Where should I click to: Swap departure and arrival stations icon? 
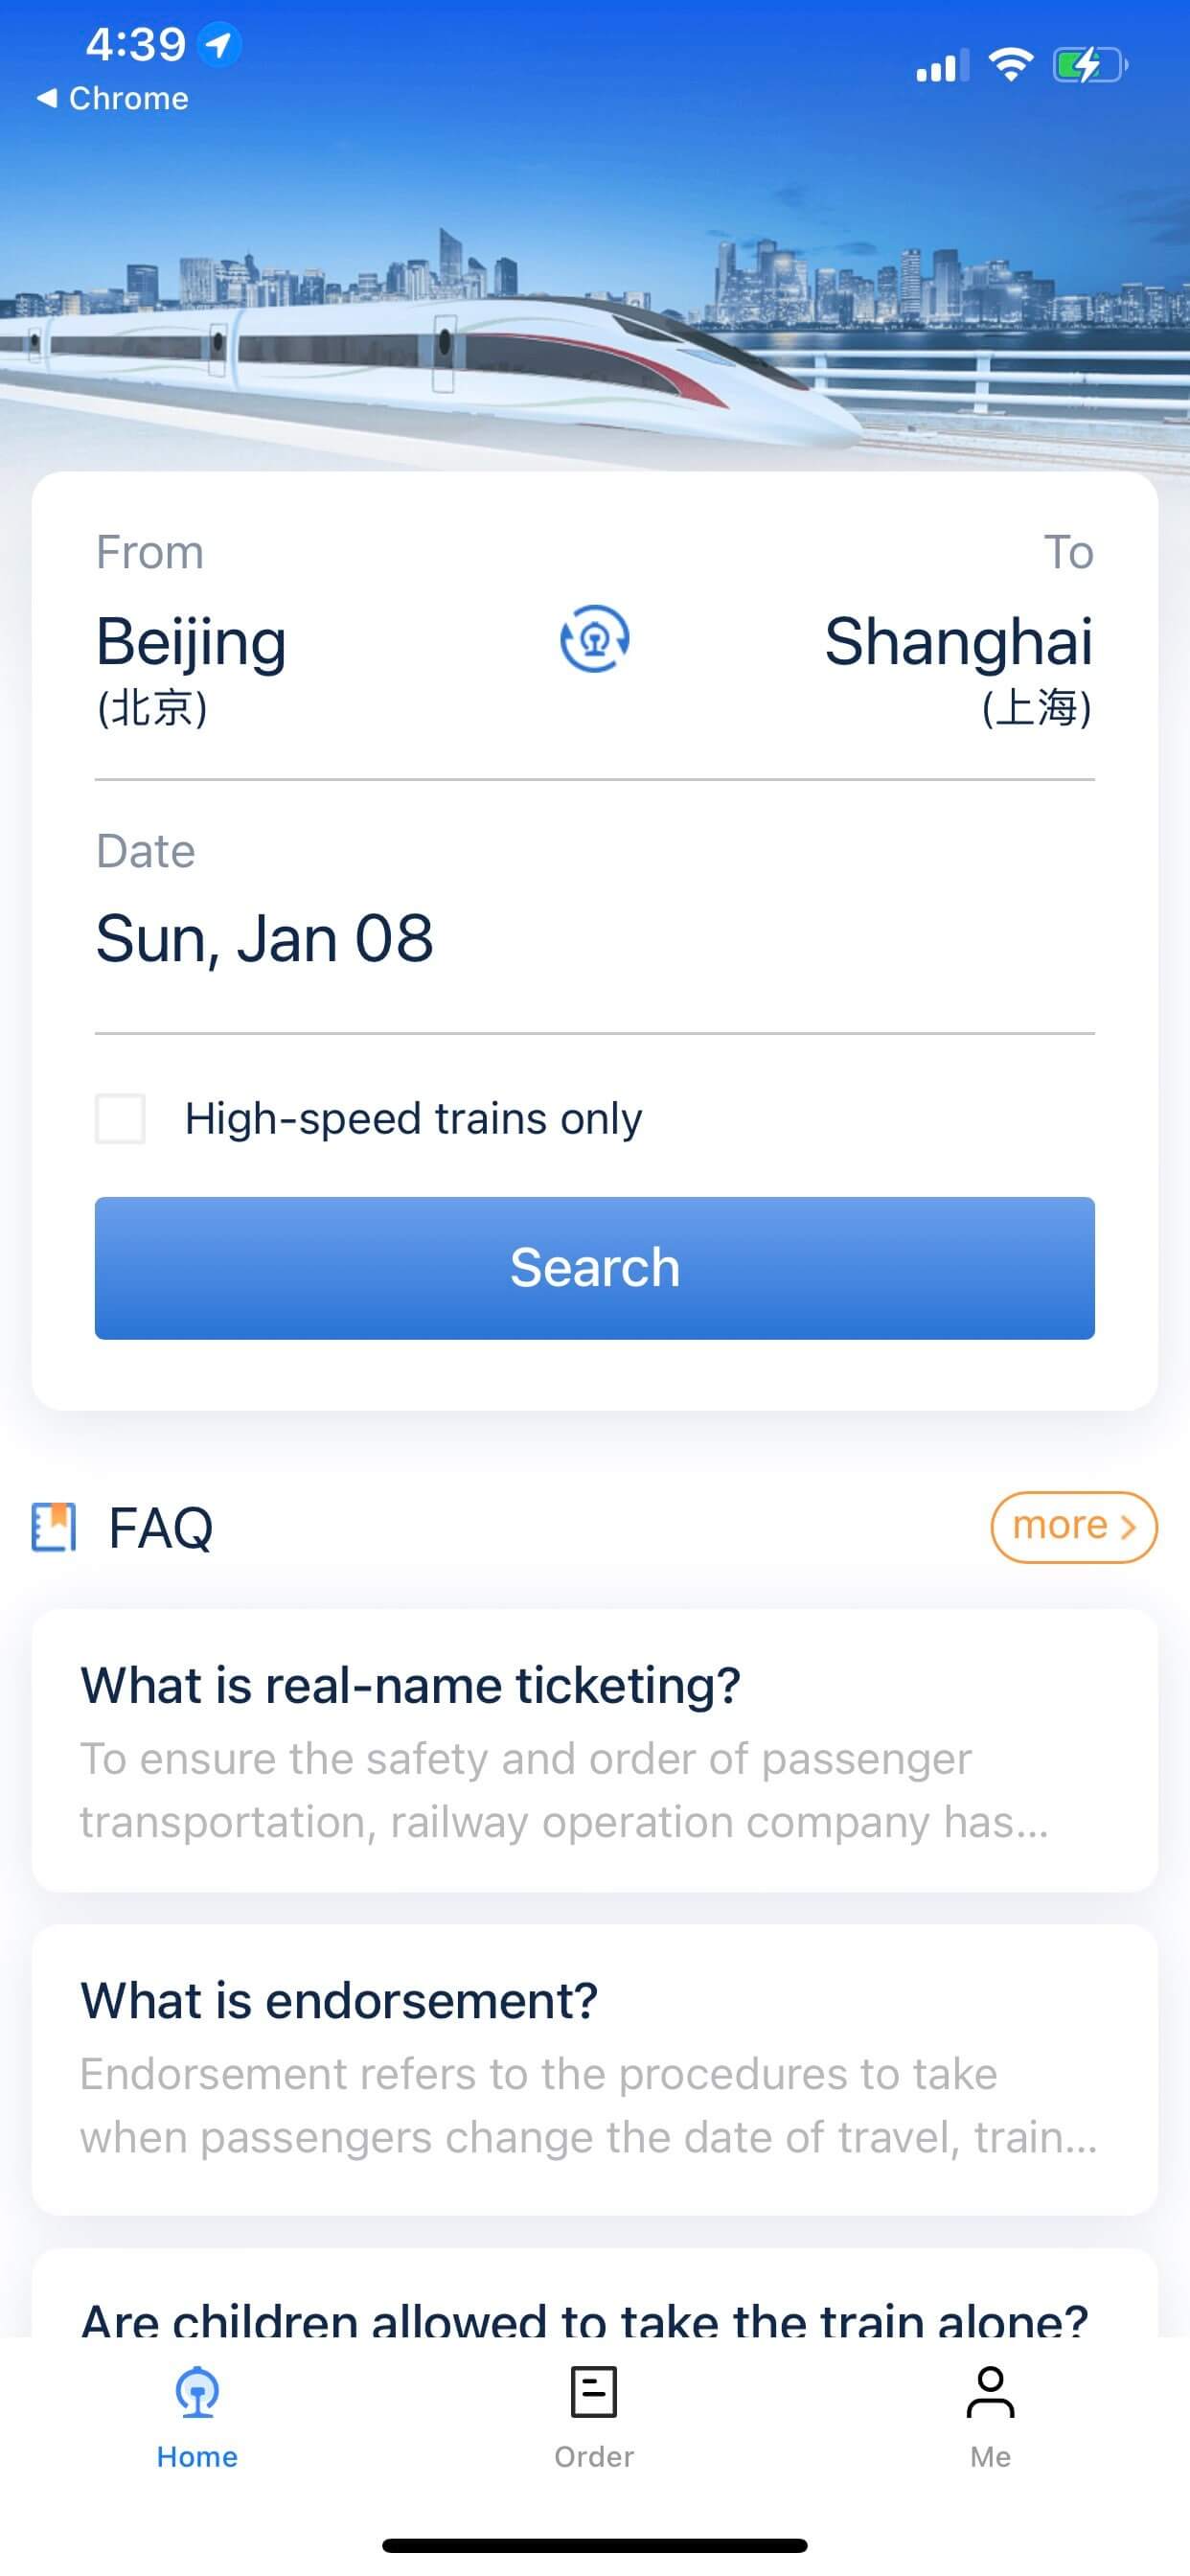(594, 638)
